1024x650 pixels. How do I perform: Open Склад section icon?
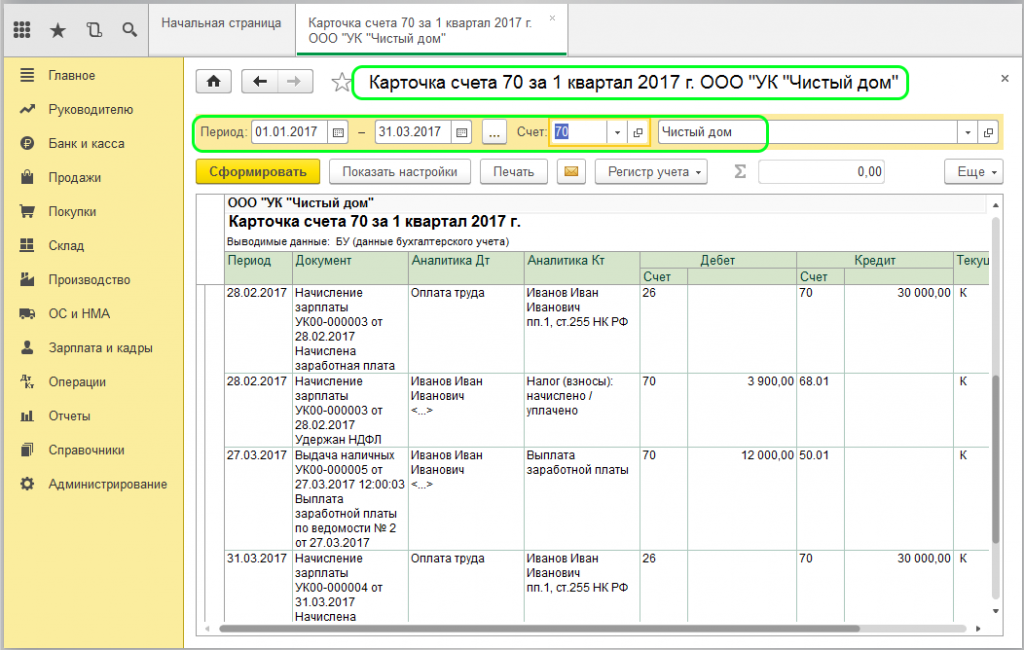point(27,245)
